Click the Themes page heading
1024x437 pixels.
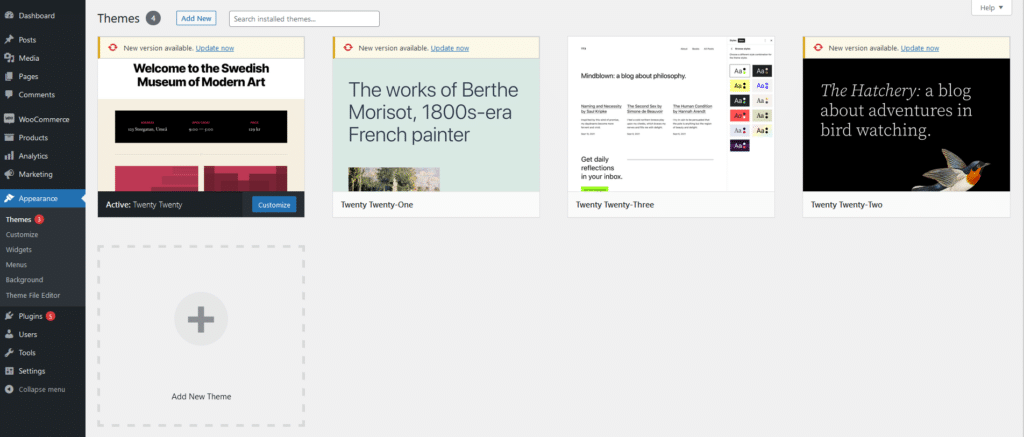119,18
